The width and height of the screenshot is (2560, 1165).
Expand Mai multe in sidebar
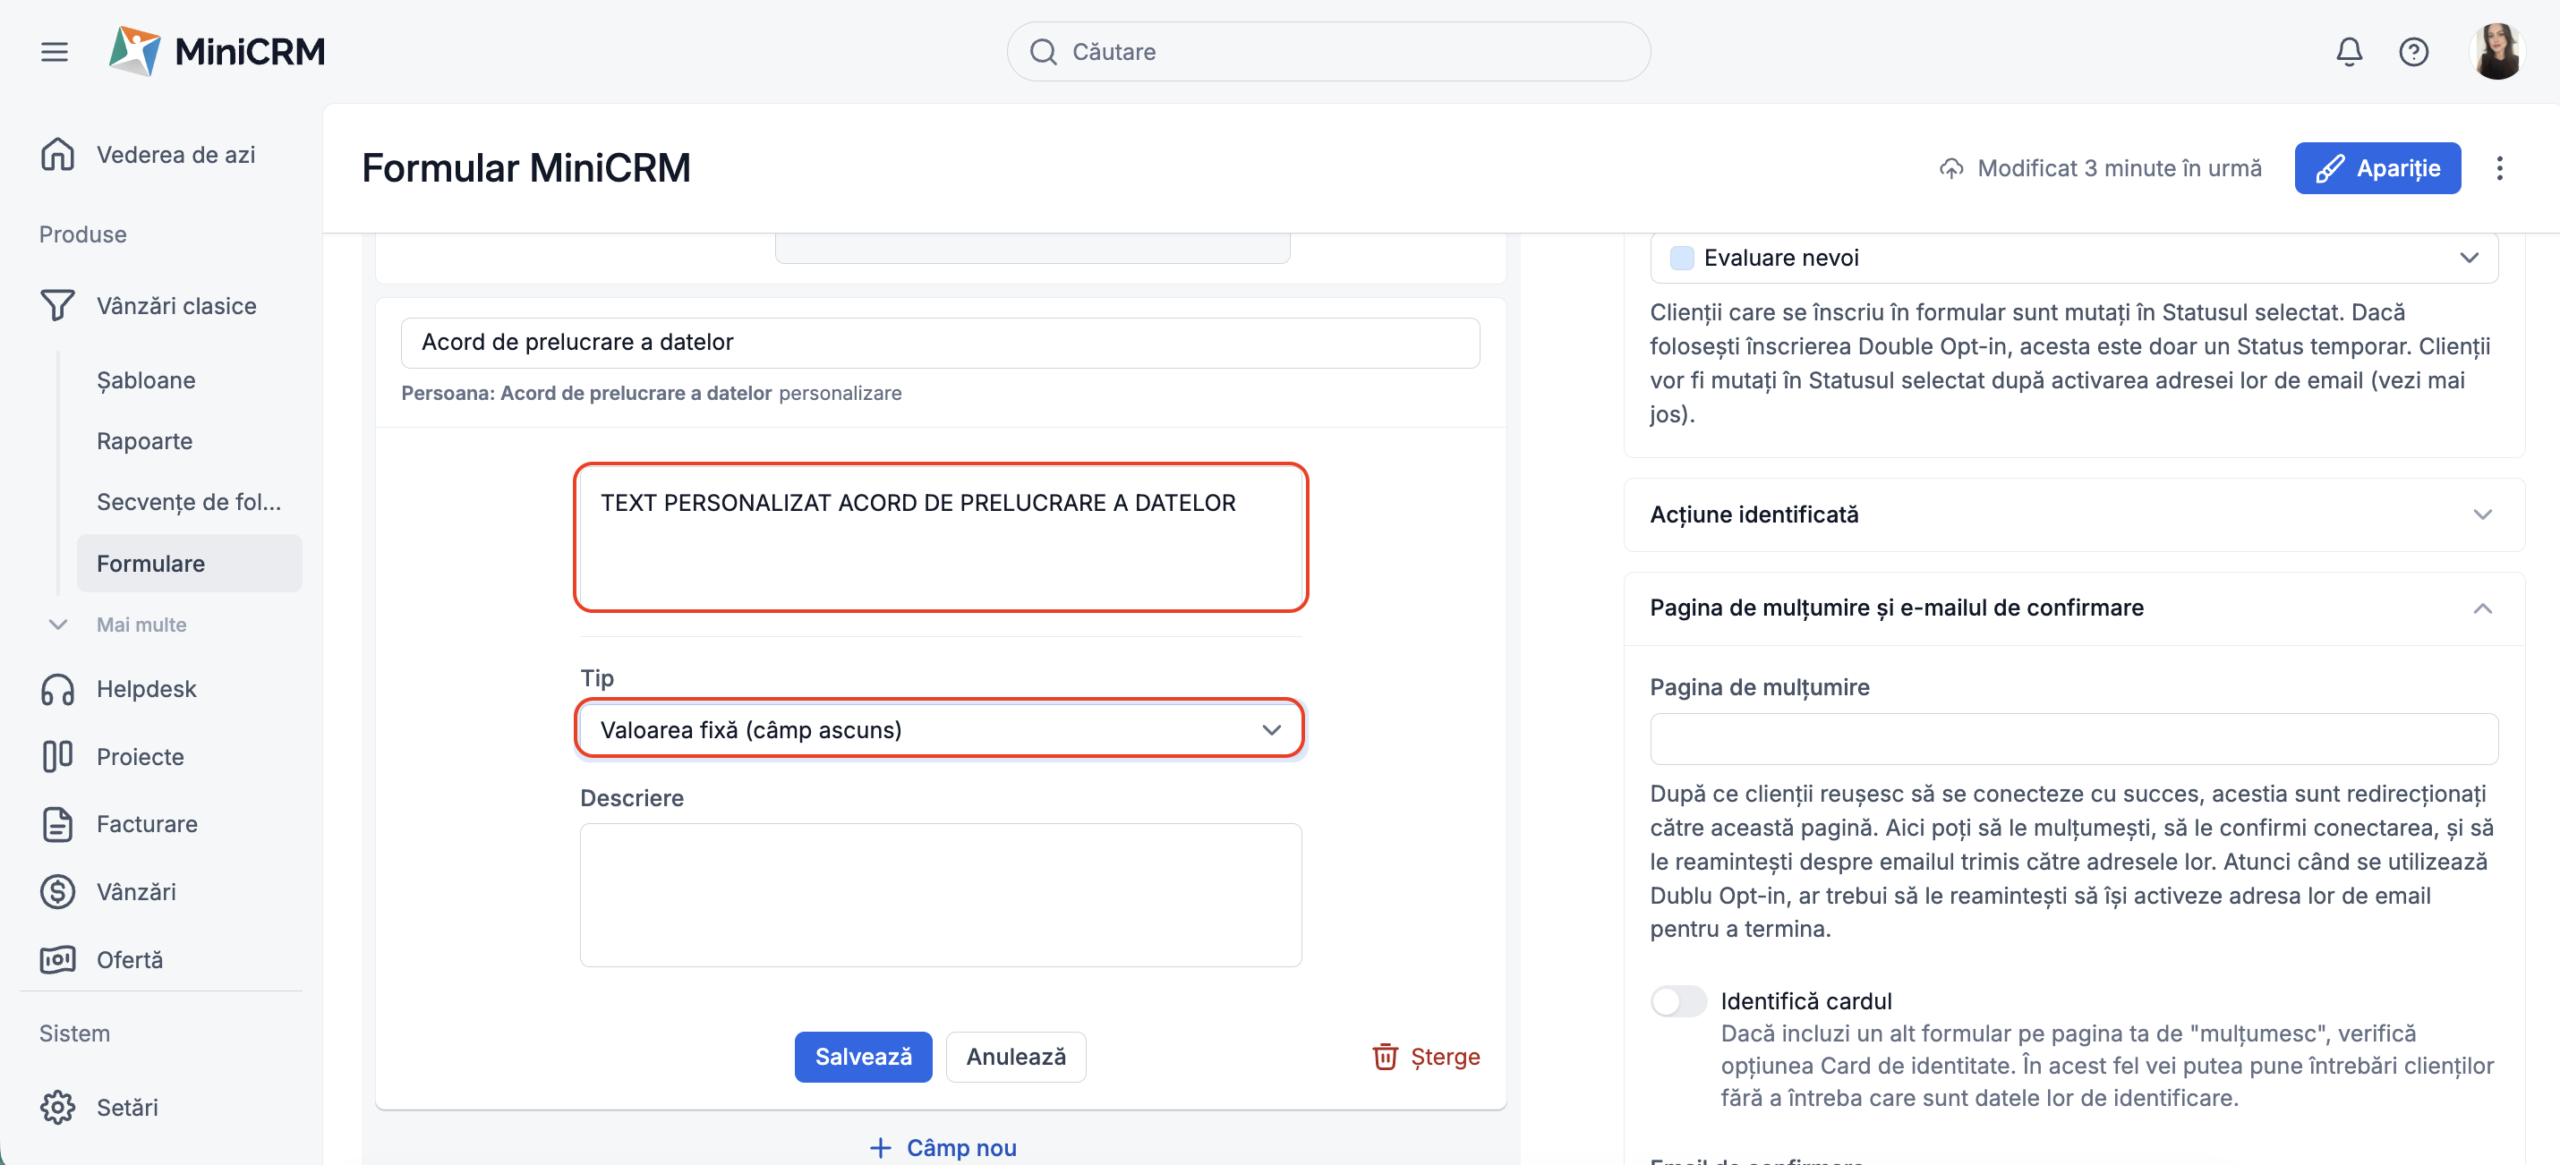tap(140, 625)
